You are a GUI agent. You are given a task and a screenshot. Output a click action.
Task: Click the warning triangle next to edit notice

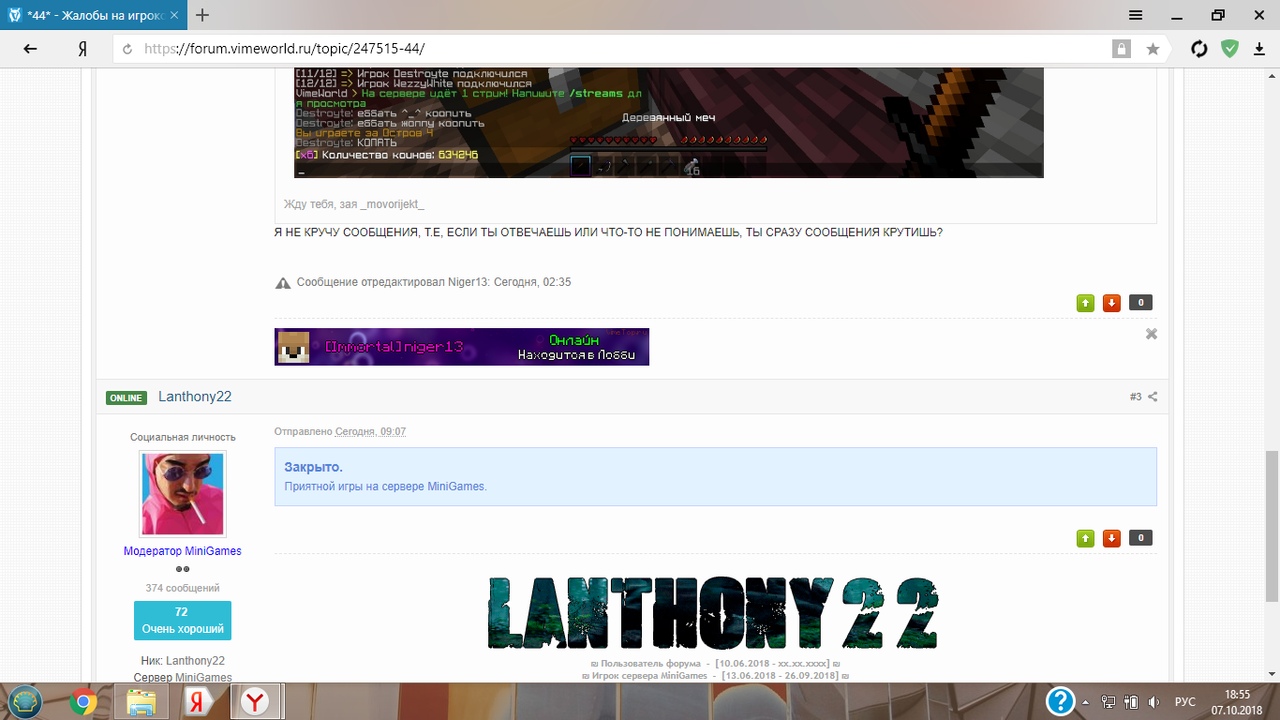tap(283, 283)
